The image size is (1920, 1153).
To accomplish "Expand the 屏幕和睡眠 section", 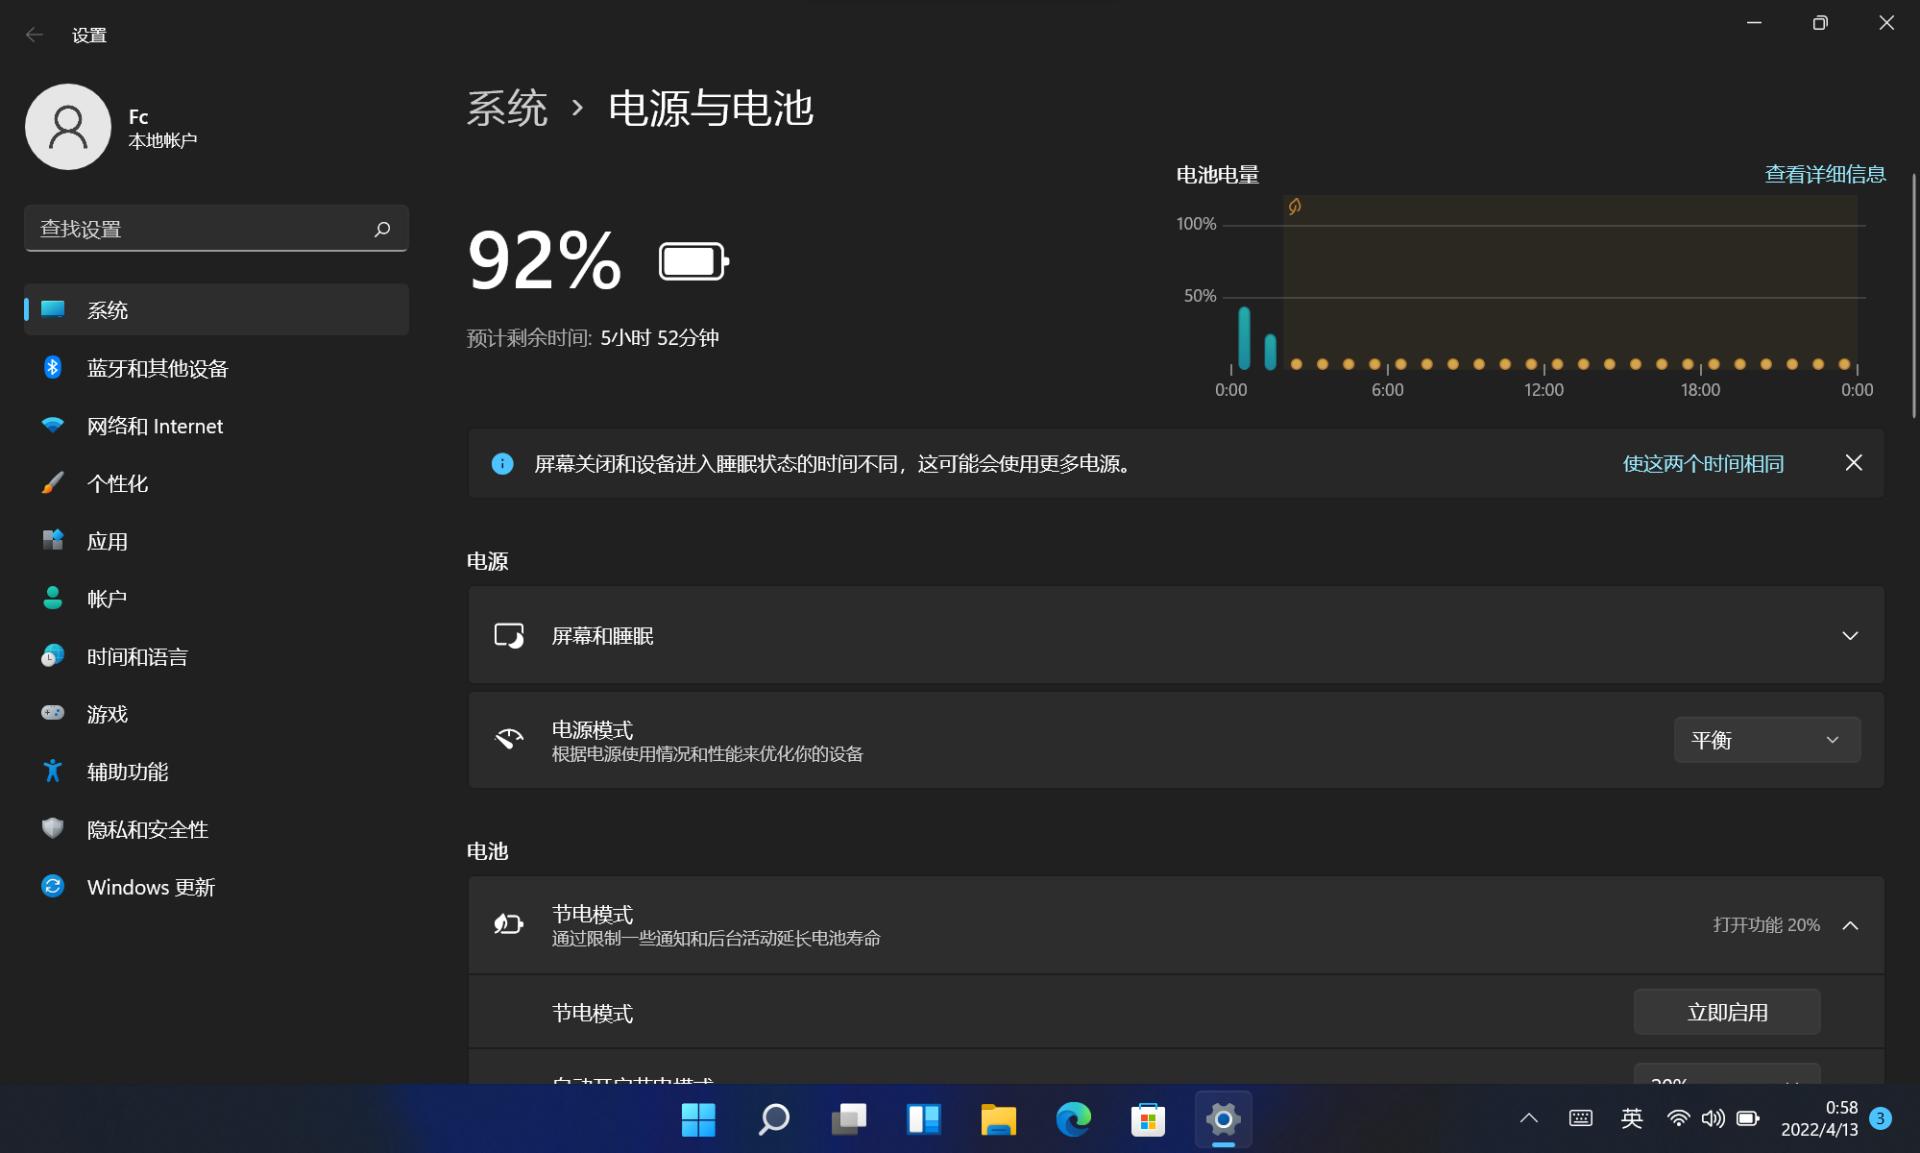I will point(1851,635).
